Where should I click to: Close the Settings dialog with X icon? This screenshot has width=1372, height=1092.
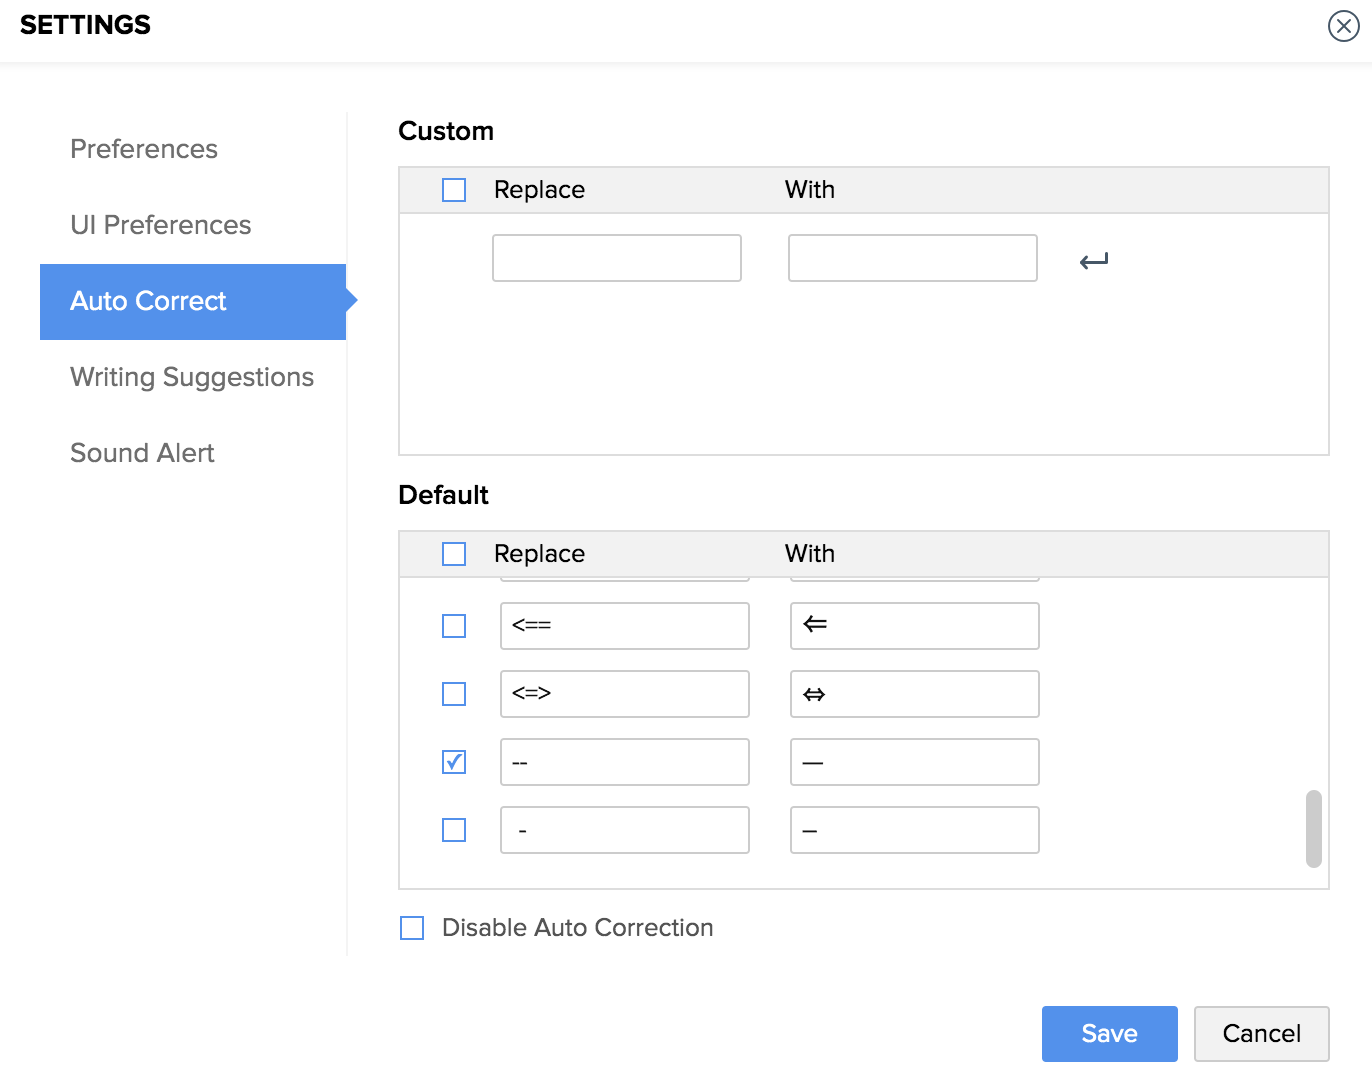click(x=1343, y=26)
